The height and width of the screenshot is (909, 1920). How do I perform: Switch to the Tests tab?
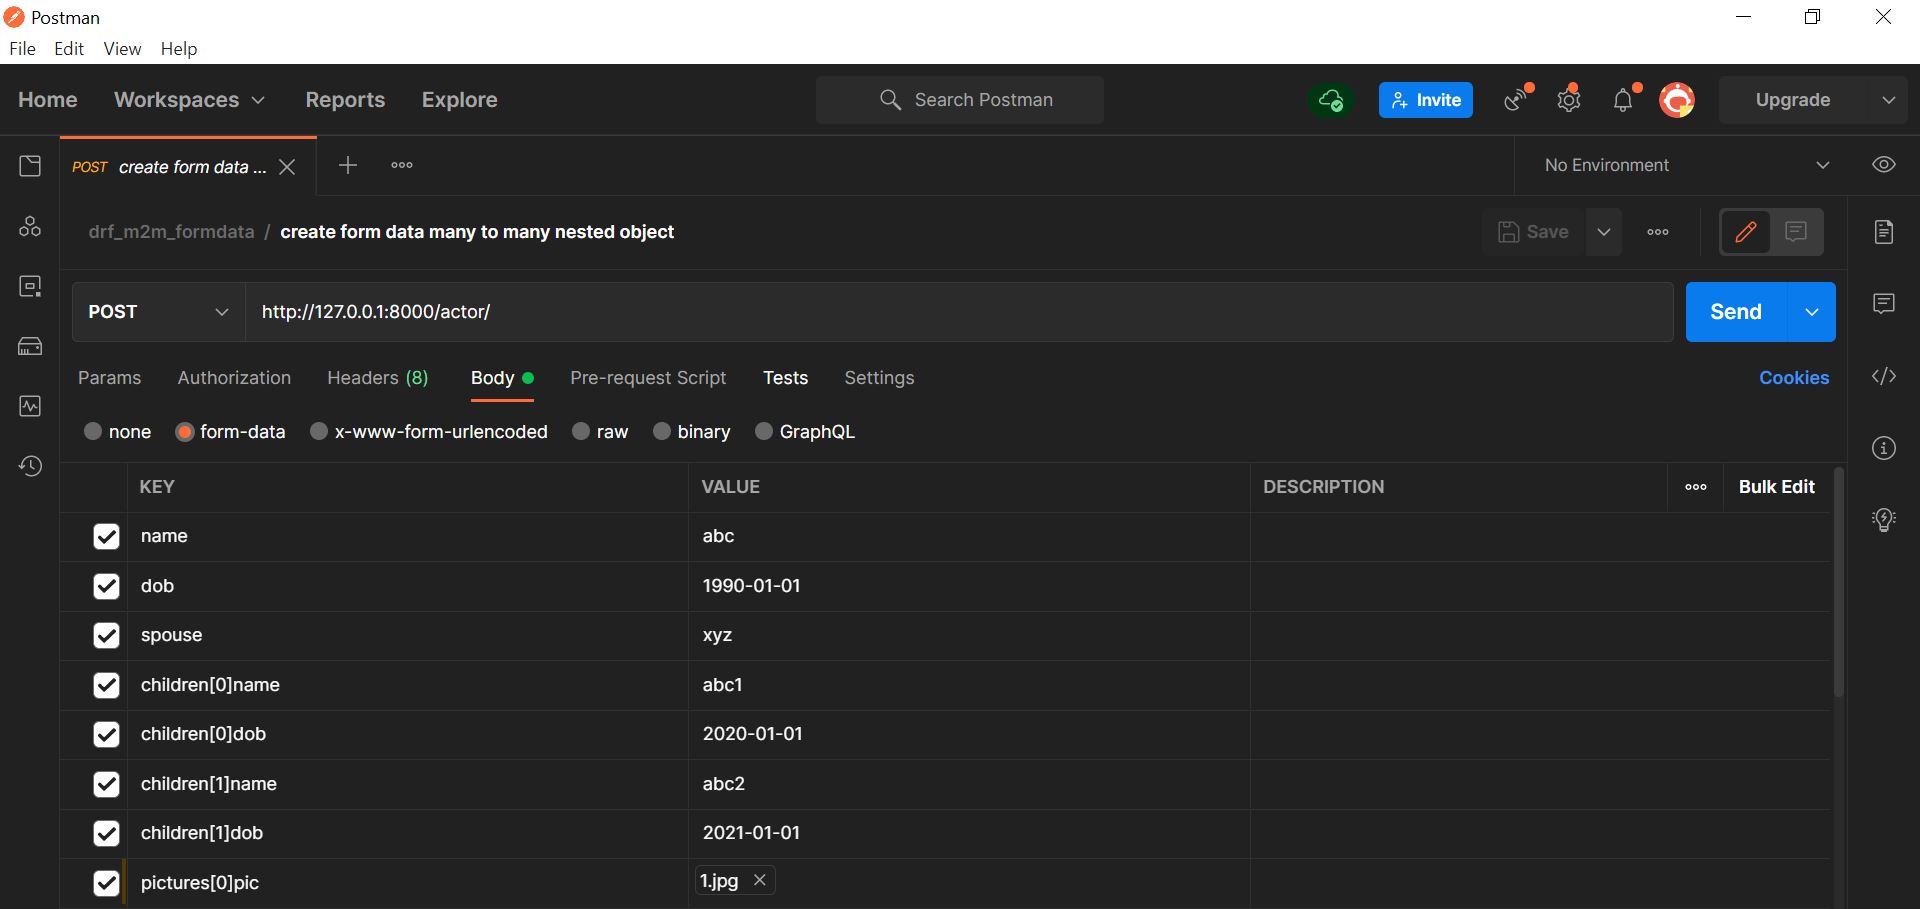[x=785, y=378]
